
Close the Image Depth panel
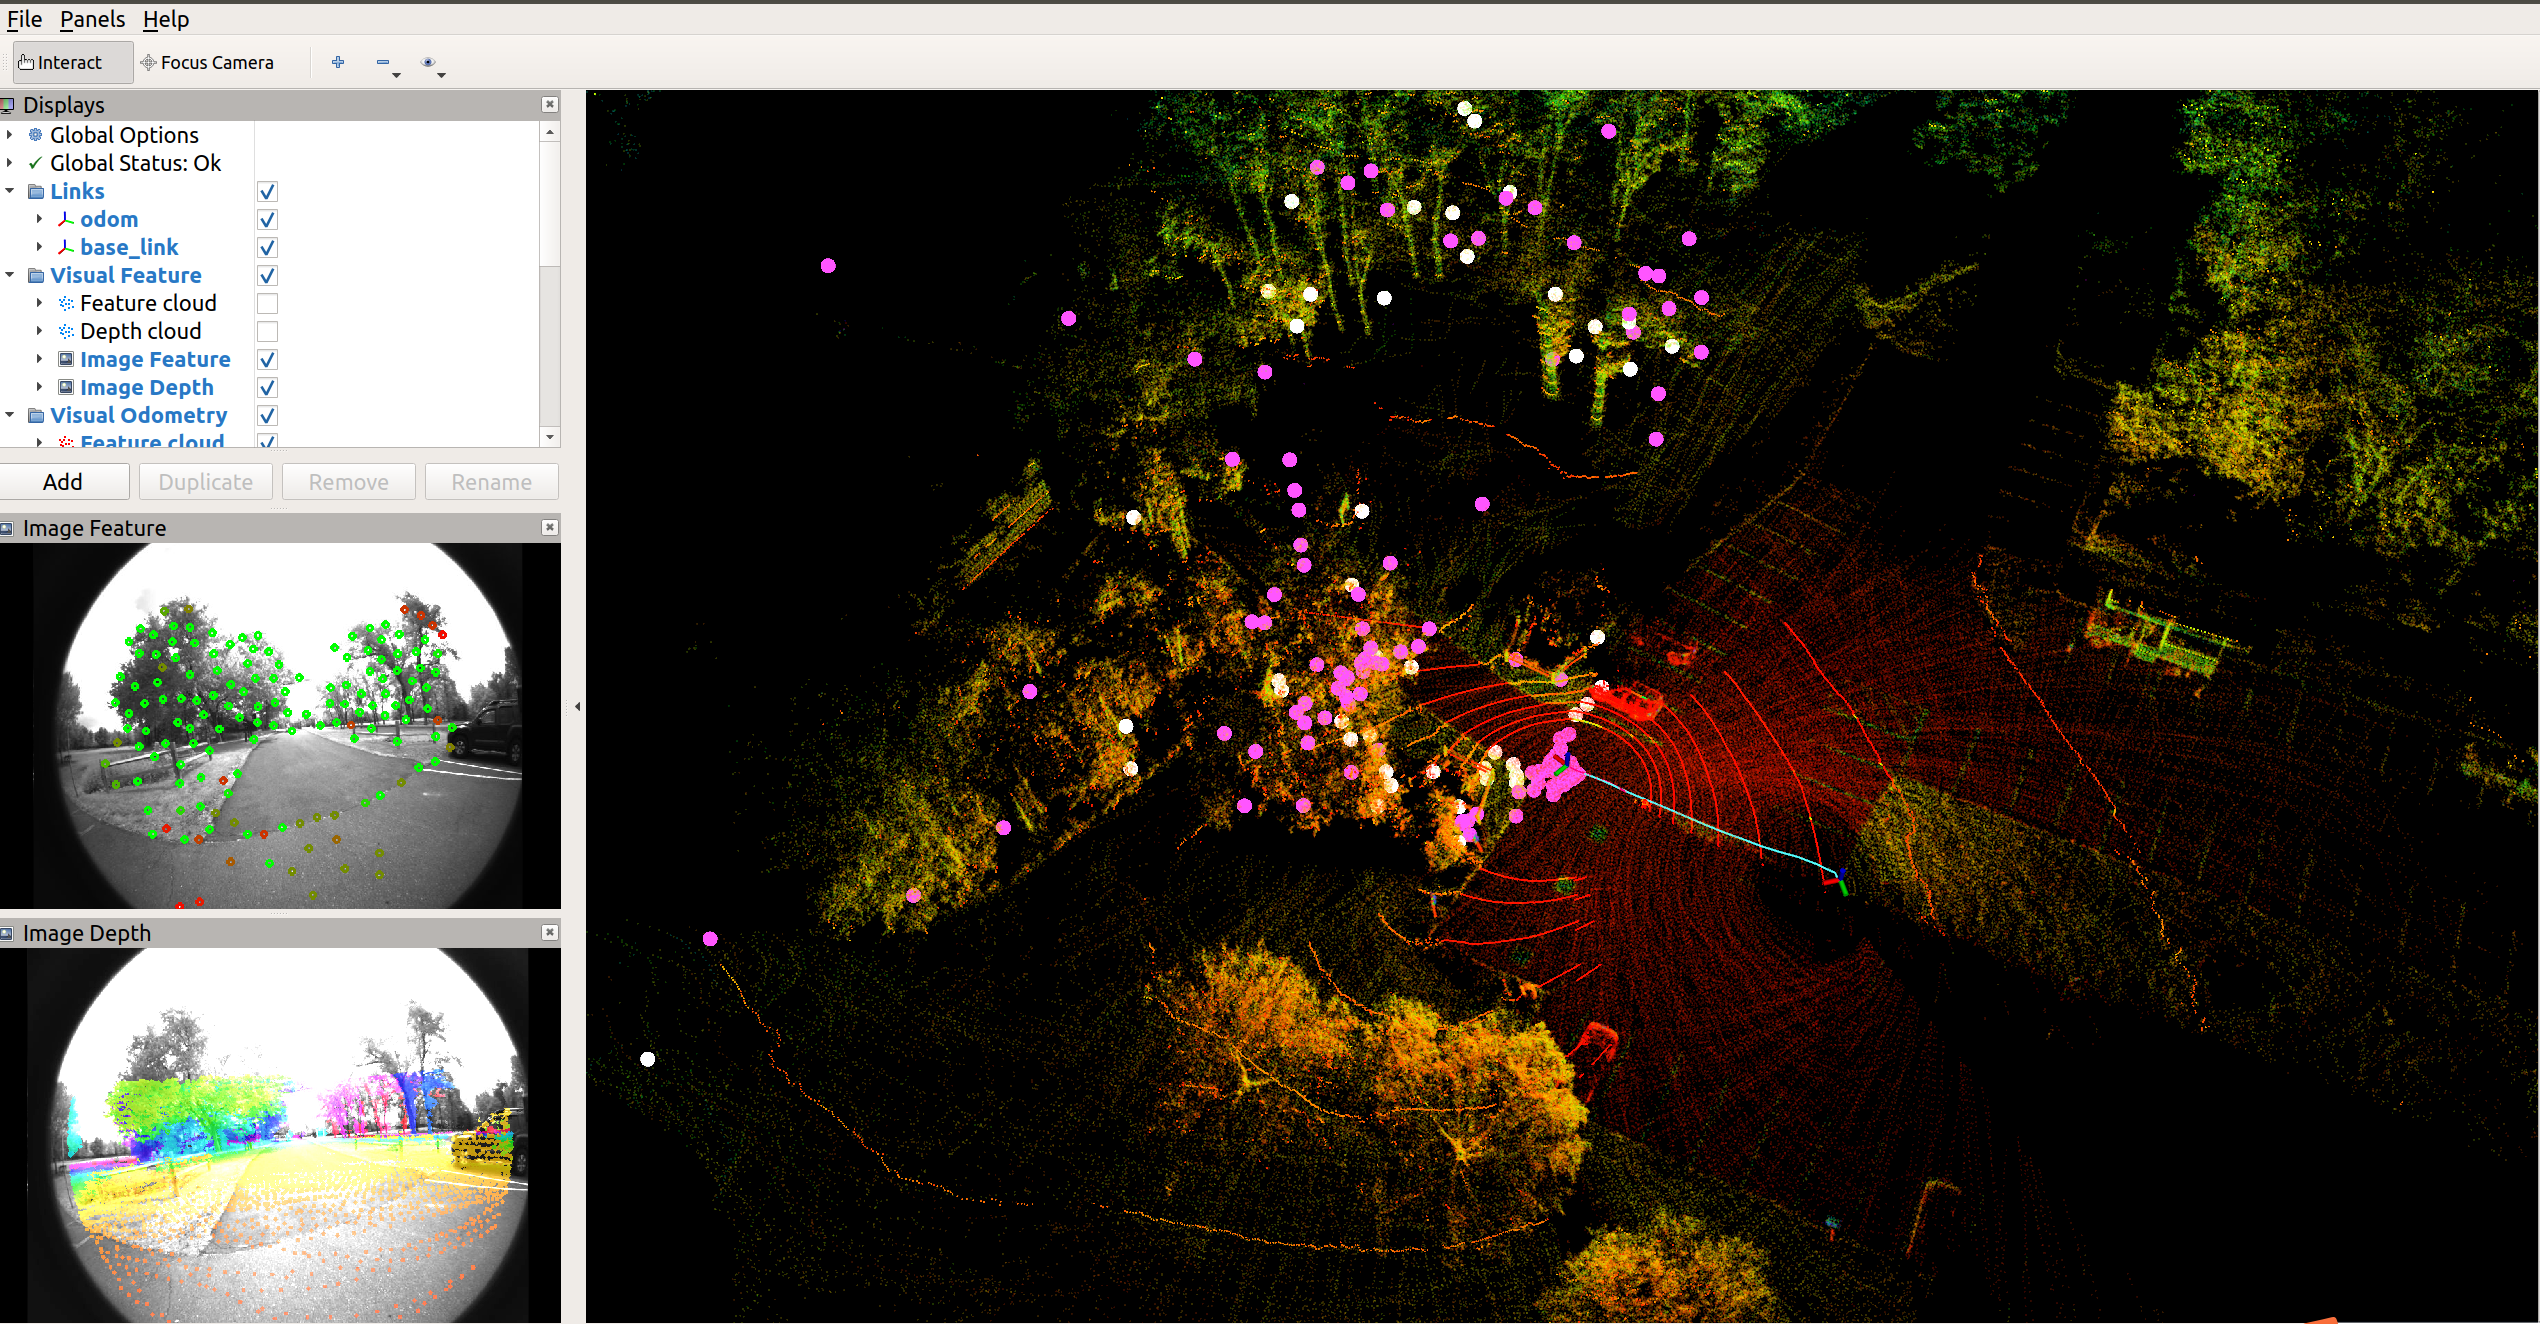tap(549, 932)
